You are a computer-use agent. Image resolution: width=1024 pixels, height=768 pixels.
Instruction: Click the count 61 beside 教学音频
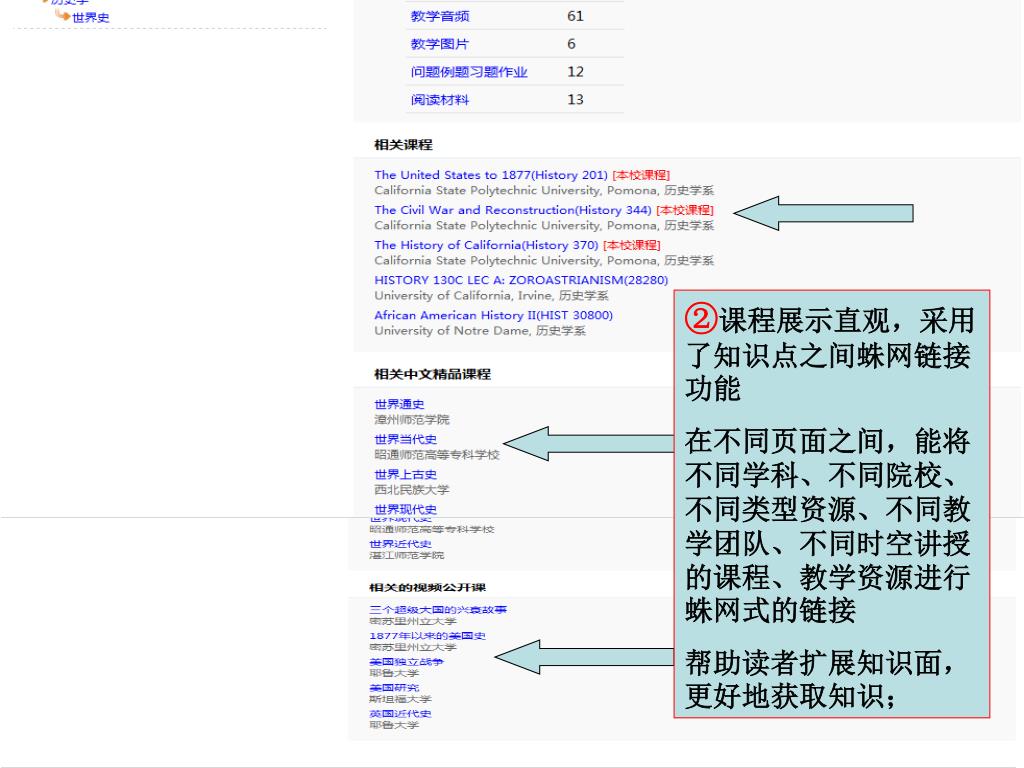click(575, 16)
